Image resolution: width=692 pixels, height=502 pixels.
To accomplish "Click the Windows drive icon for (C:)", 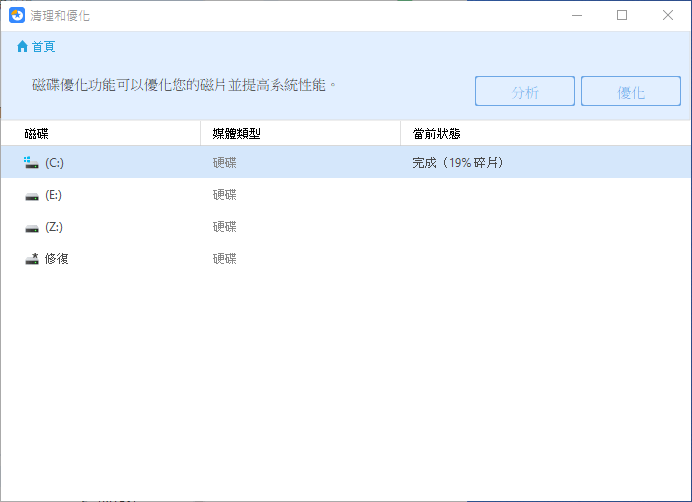I will (32, 162).
